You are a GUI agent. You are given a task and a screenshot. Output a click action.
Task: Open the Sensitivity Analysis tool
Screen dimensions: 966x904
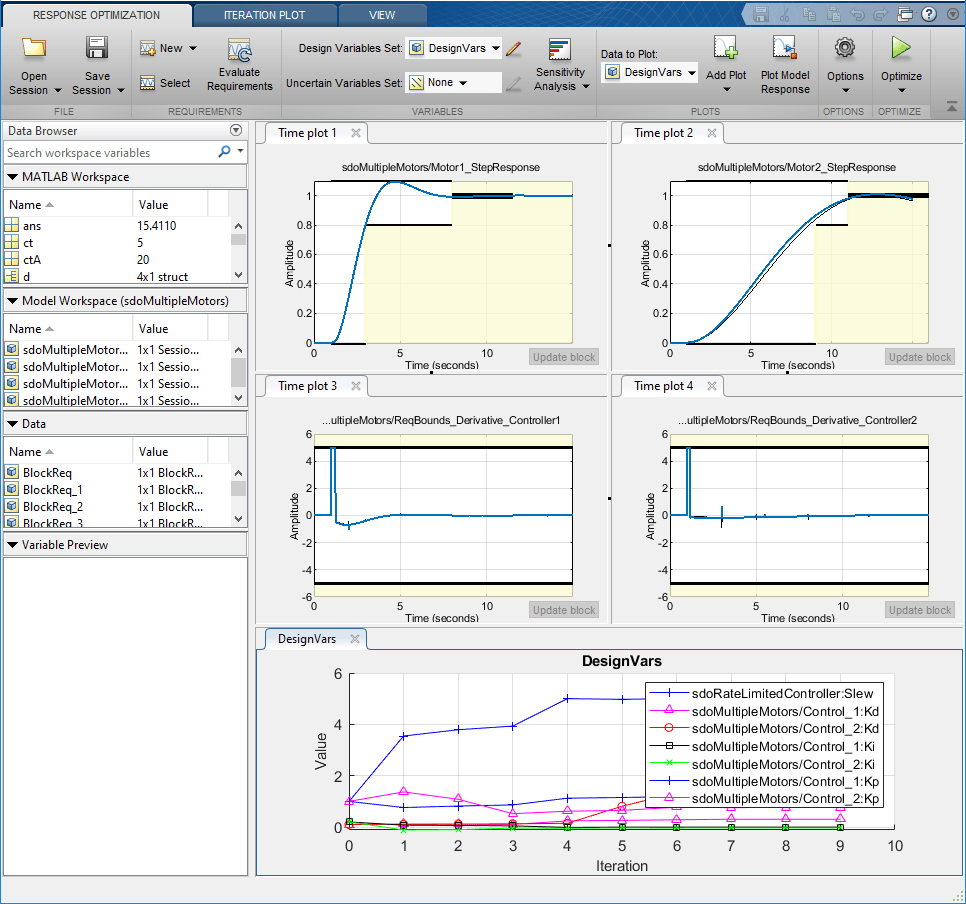click(x=559, y=50)
